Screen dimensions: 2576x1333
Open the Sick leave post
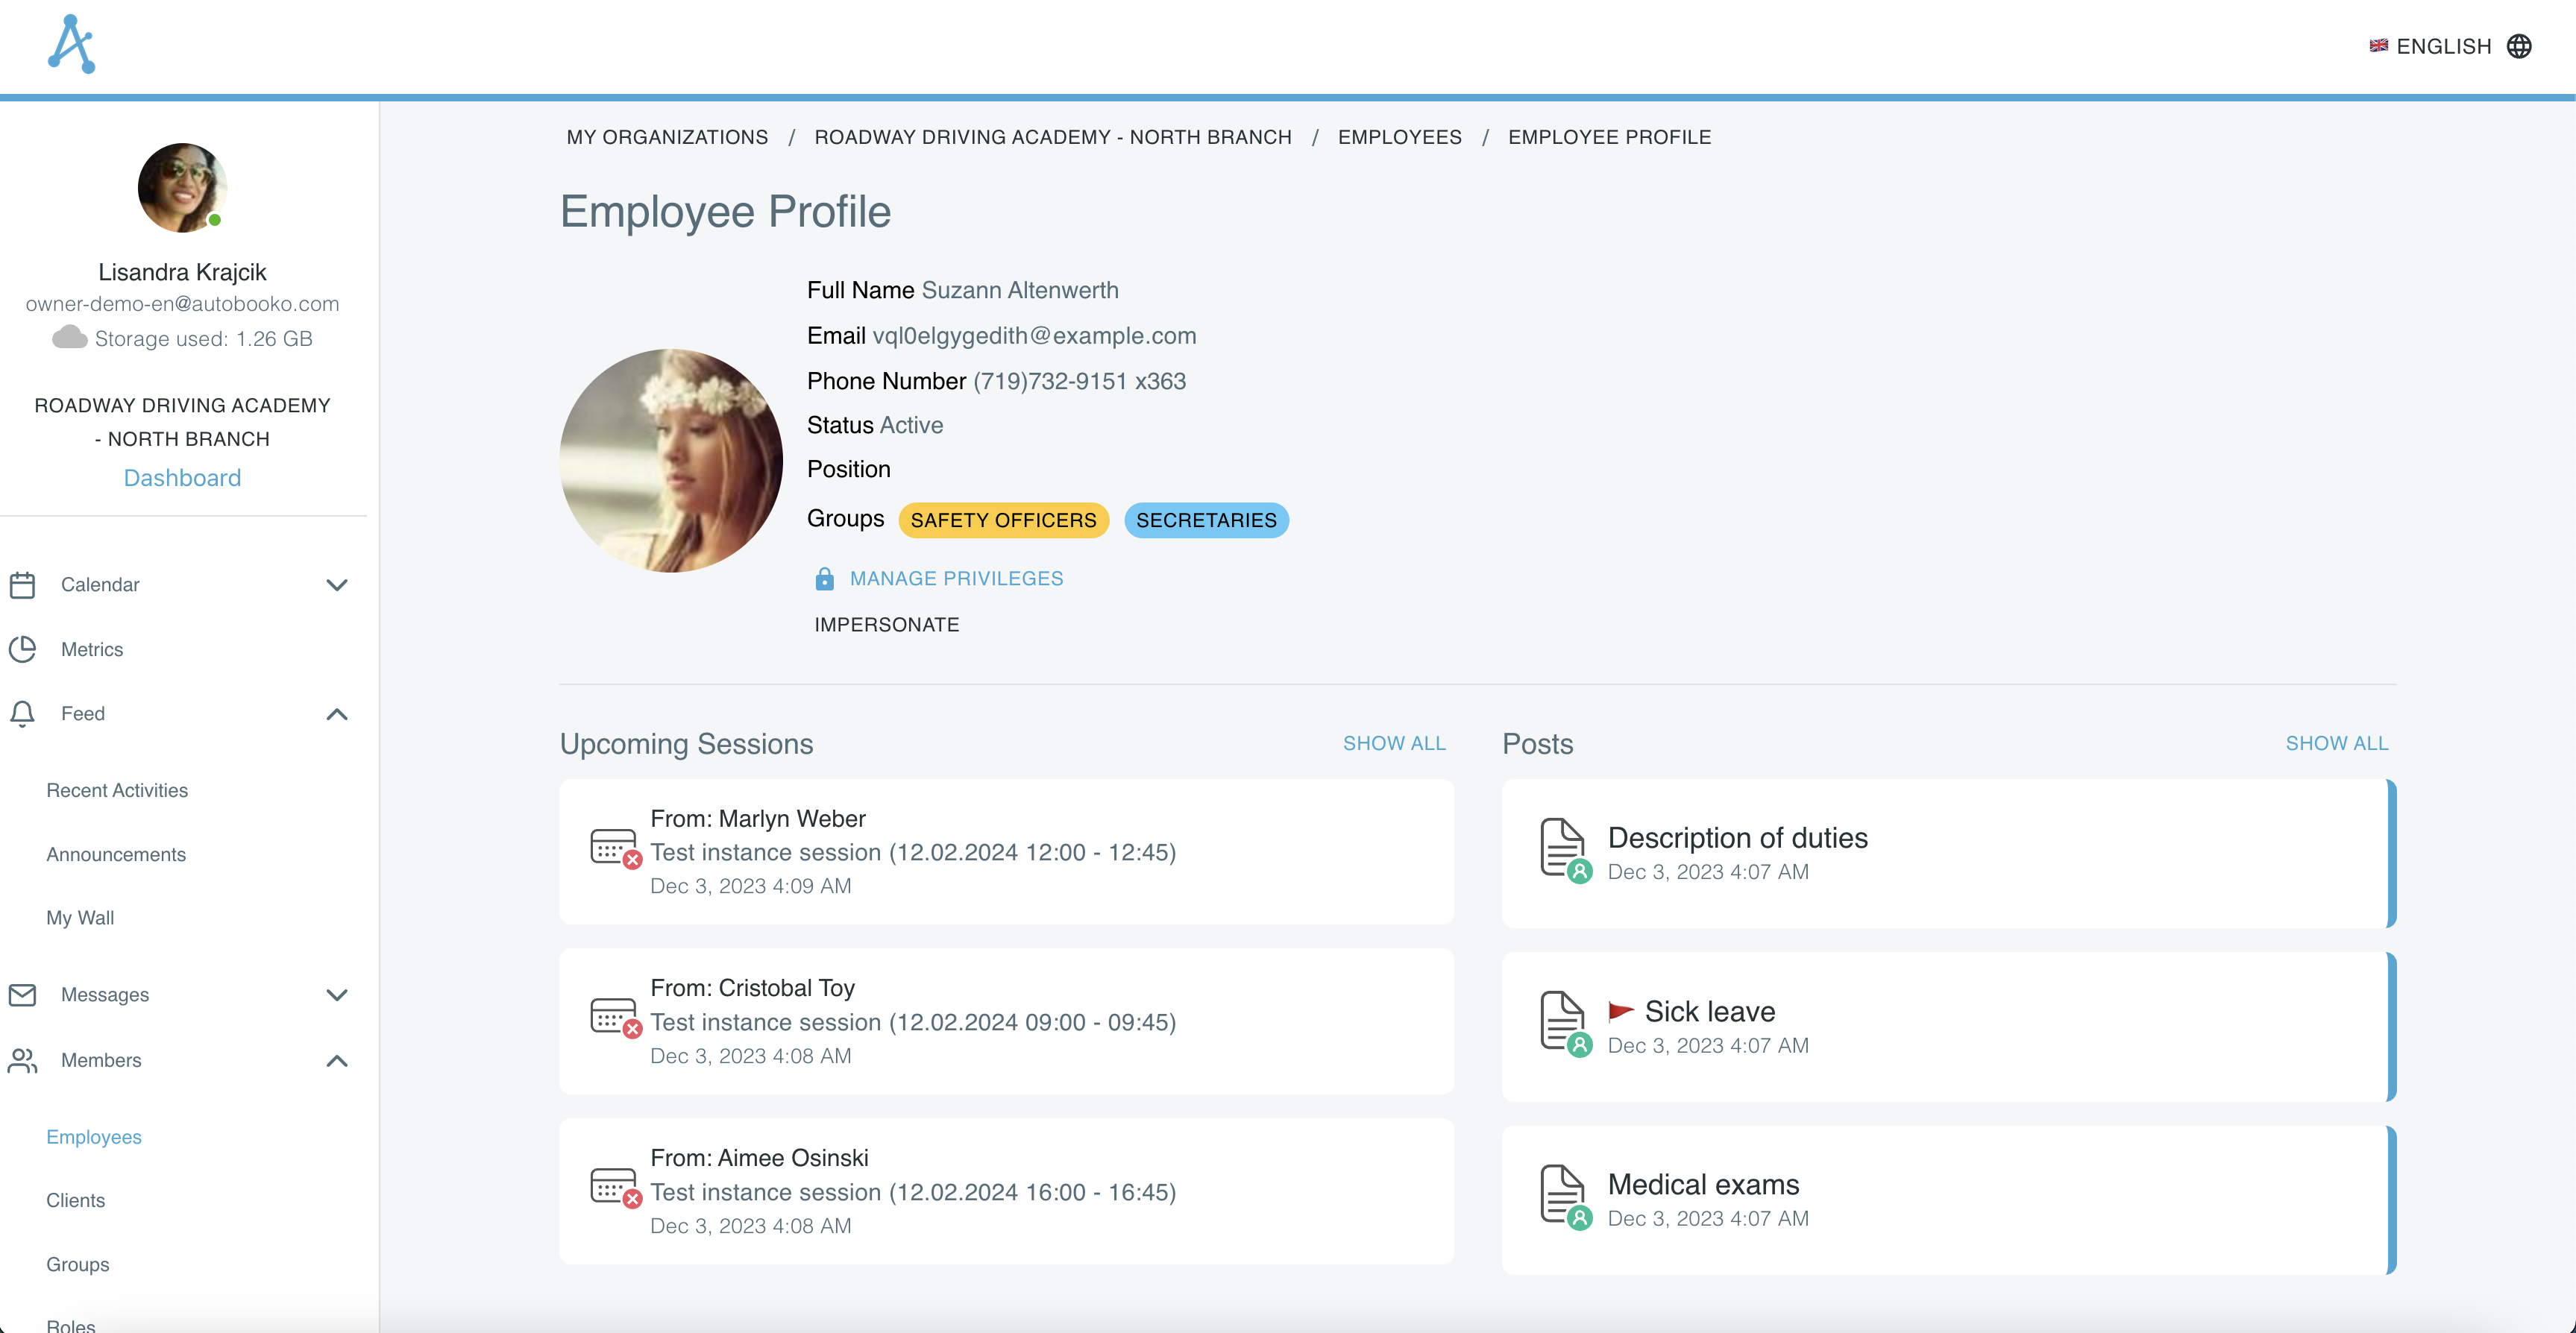click(x=1710, y=1011)
